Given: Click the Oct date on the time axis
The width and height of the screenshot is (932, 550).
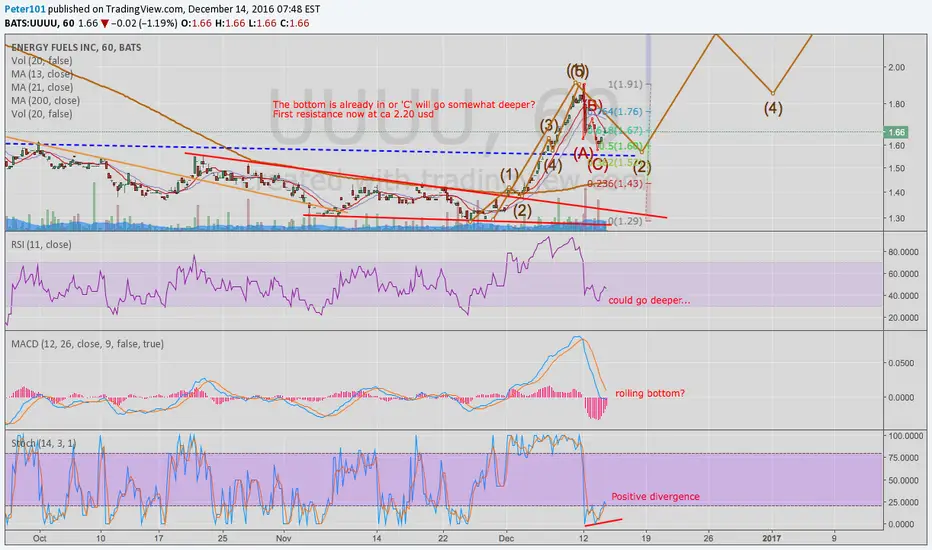Looking at the screenshot, I should (x=40, y=538).
